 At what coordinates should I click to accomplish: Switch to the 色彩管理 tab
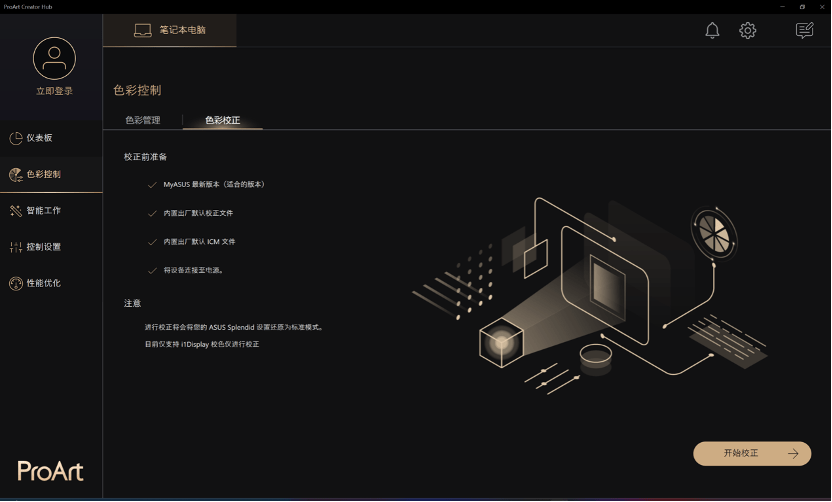click(x=142, y=120)
